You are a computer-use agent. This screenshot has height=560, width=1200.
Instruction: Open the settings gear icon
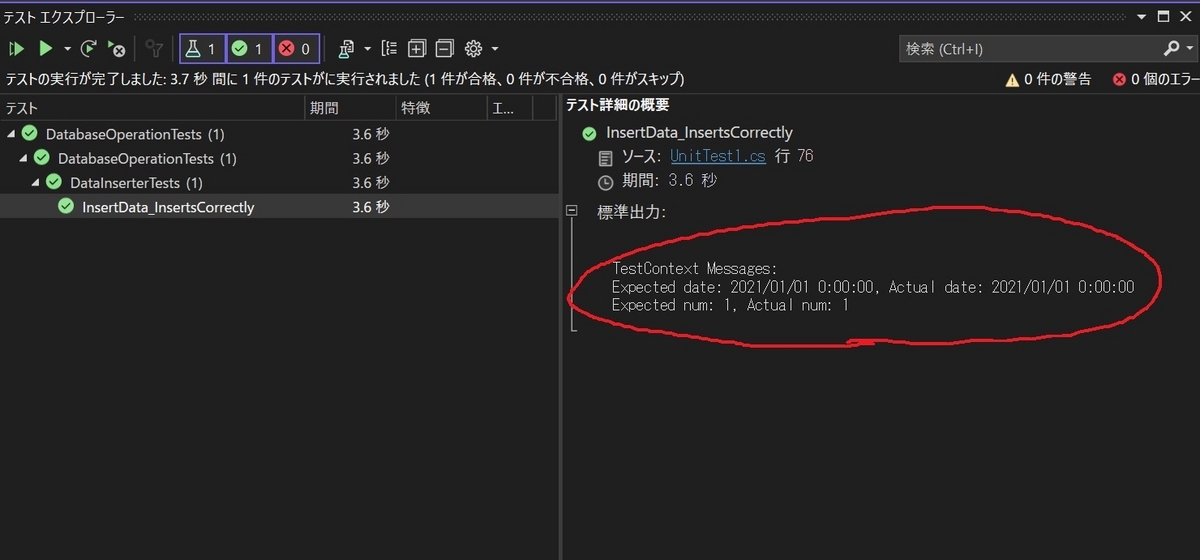(474, 48)
